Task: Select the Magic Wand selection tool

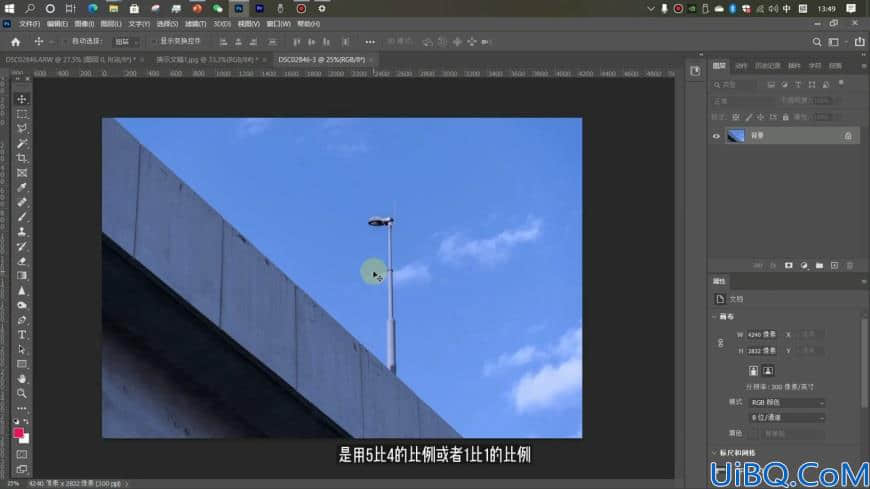Action: click(22, 144)
